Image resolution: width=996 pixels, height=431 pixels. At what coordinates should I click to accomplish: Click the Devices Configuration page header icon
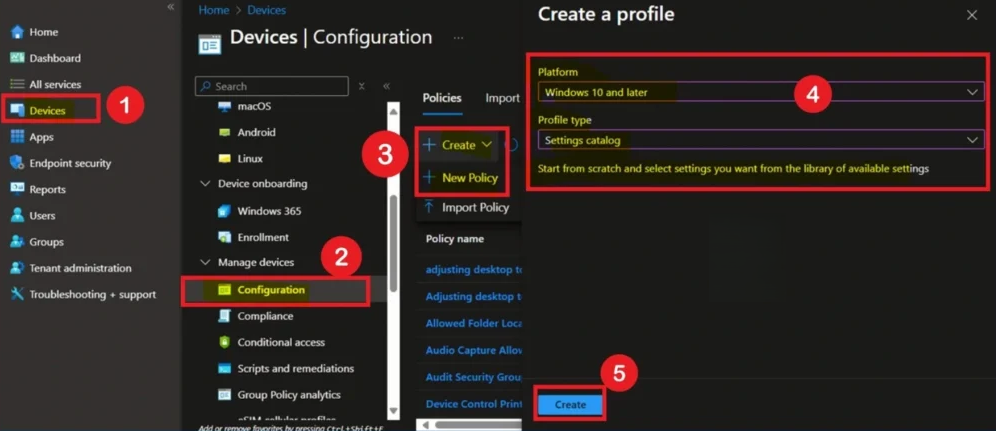point(210,44)
